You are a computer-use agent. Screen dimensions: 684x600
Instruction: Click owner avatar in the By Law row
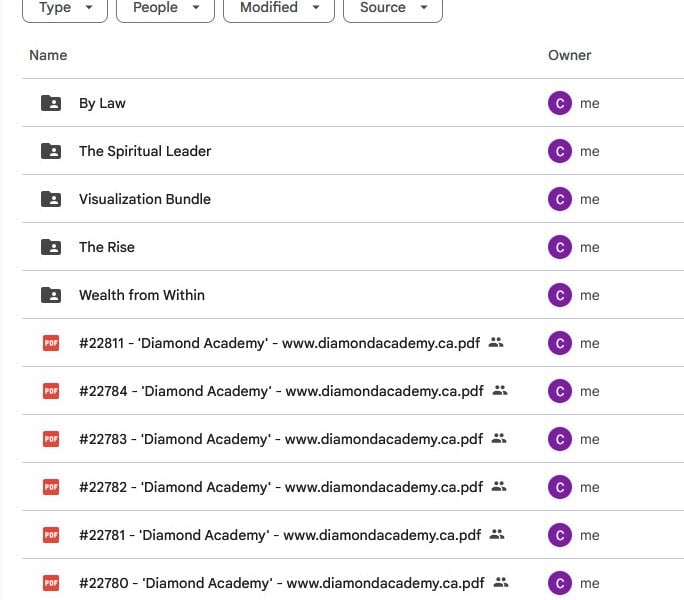pyautogui.click(x=560, y=103)
